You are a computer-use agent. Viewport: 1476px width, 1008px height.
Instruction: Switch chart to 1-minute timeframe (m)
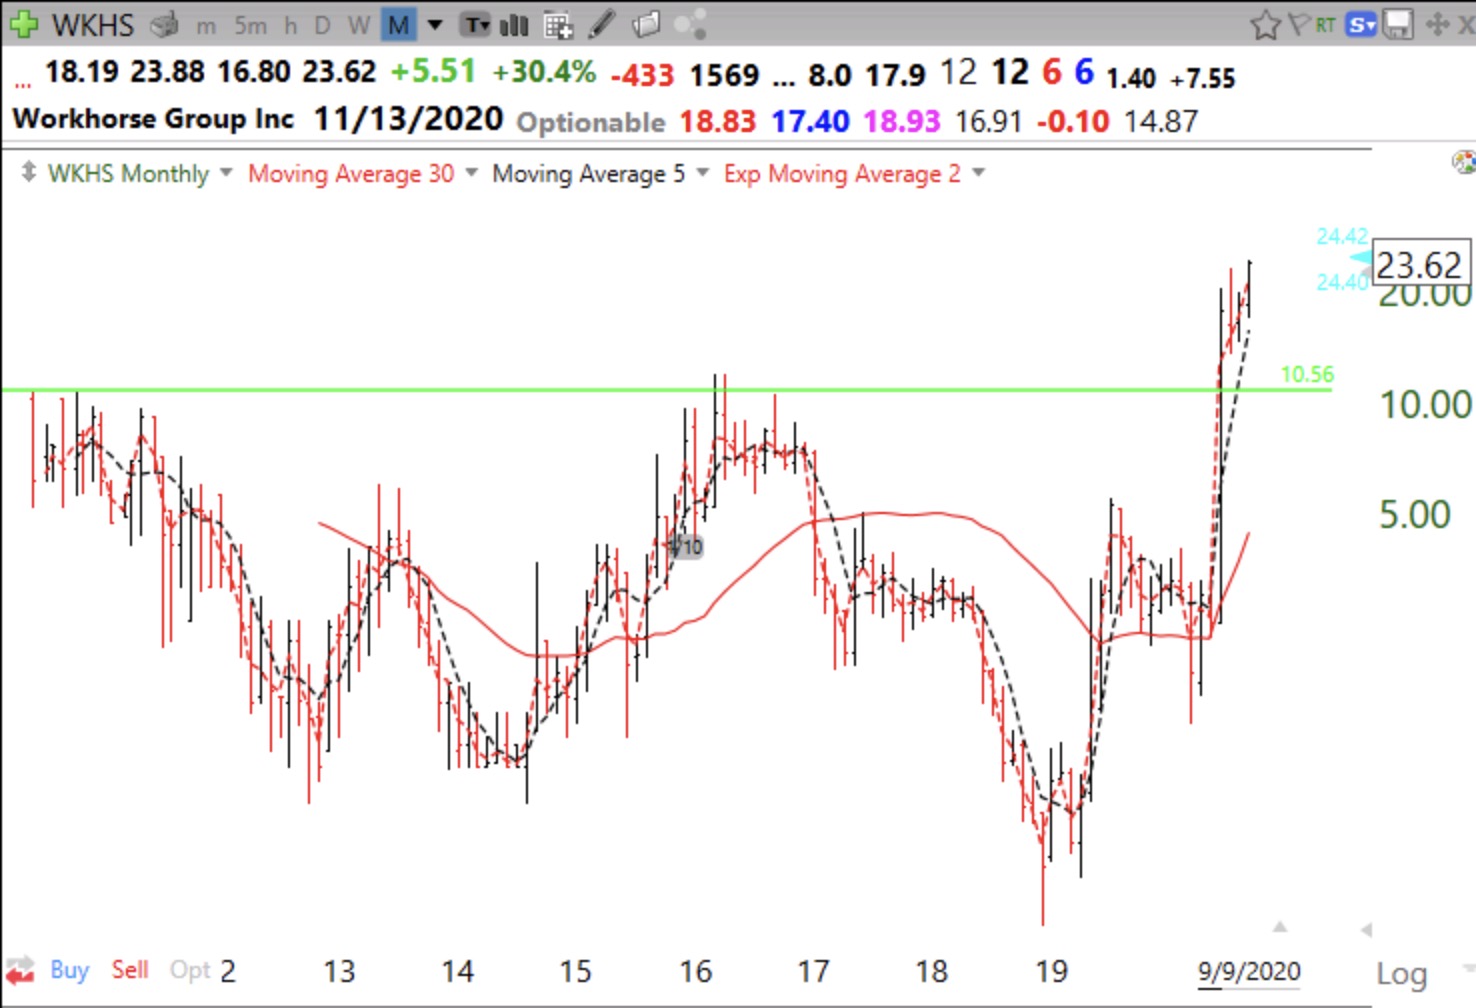(206, 26)
